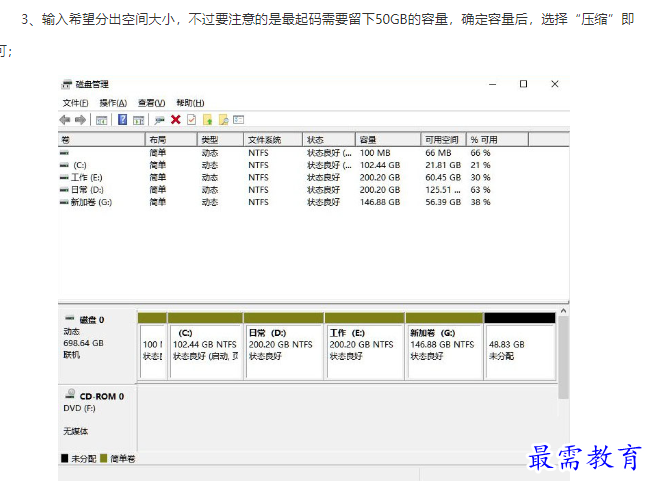Viewport: 650px width, 489px height.
Task: Sort by the 状态 column header
Action: 329,140
